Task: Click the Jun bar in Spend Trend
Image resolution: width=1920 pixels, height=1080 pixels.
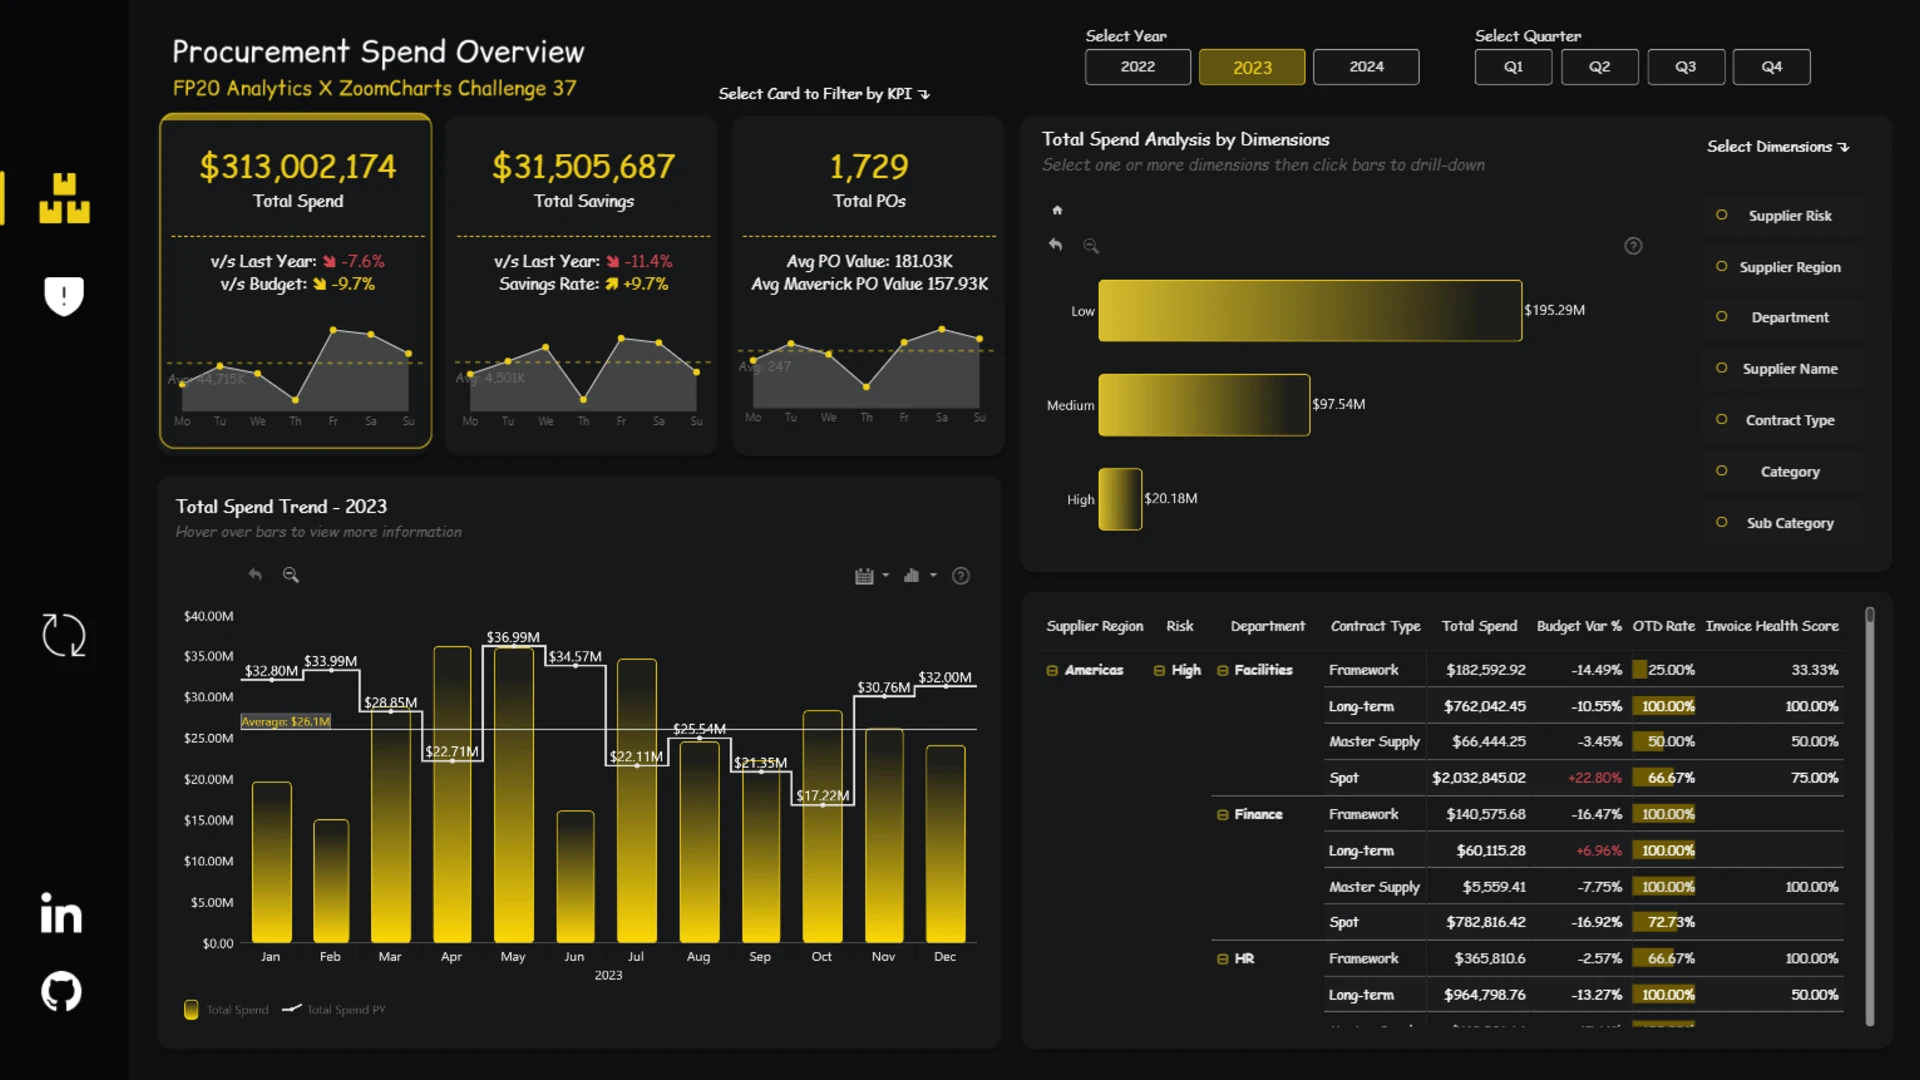Action: click(575, 877)
